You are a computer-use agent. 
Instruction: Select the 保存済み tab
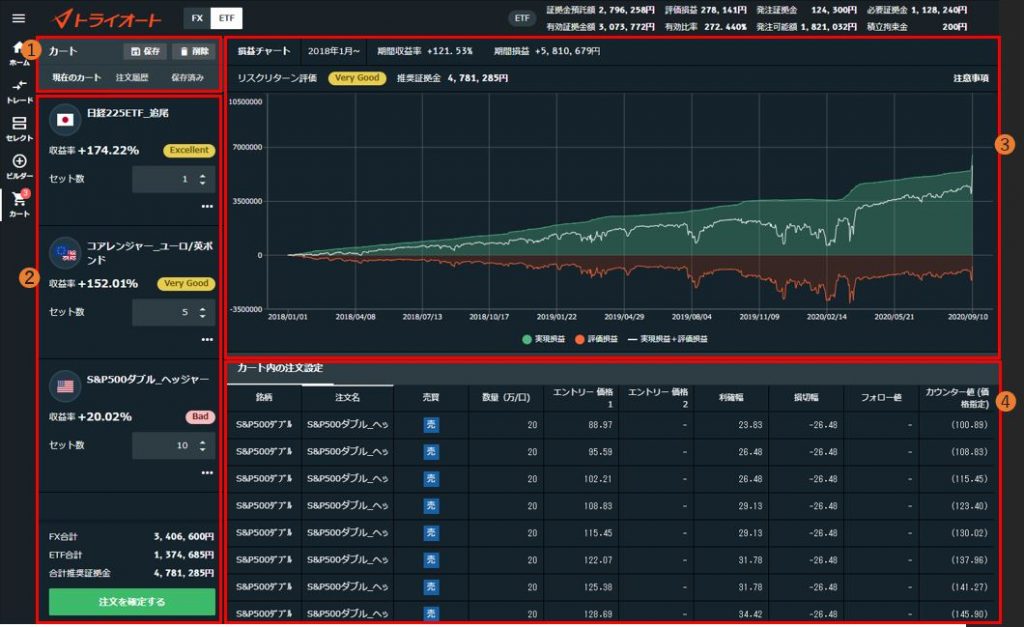187,78
